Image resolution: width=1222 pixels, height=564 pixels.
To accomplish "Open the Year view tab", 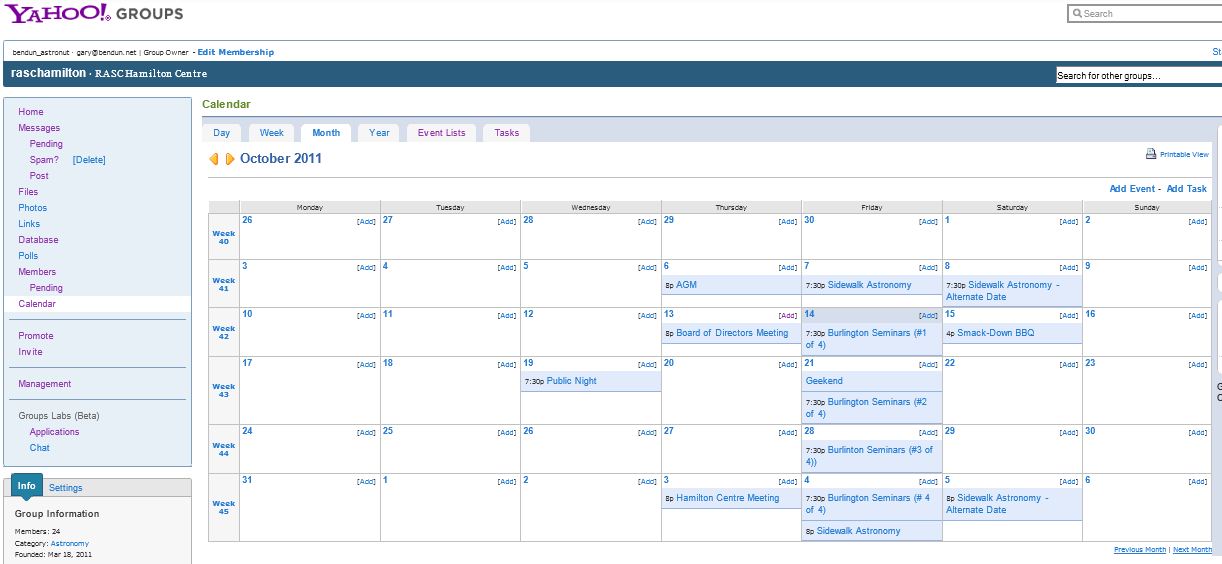I will click(x=379, y=133).
